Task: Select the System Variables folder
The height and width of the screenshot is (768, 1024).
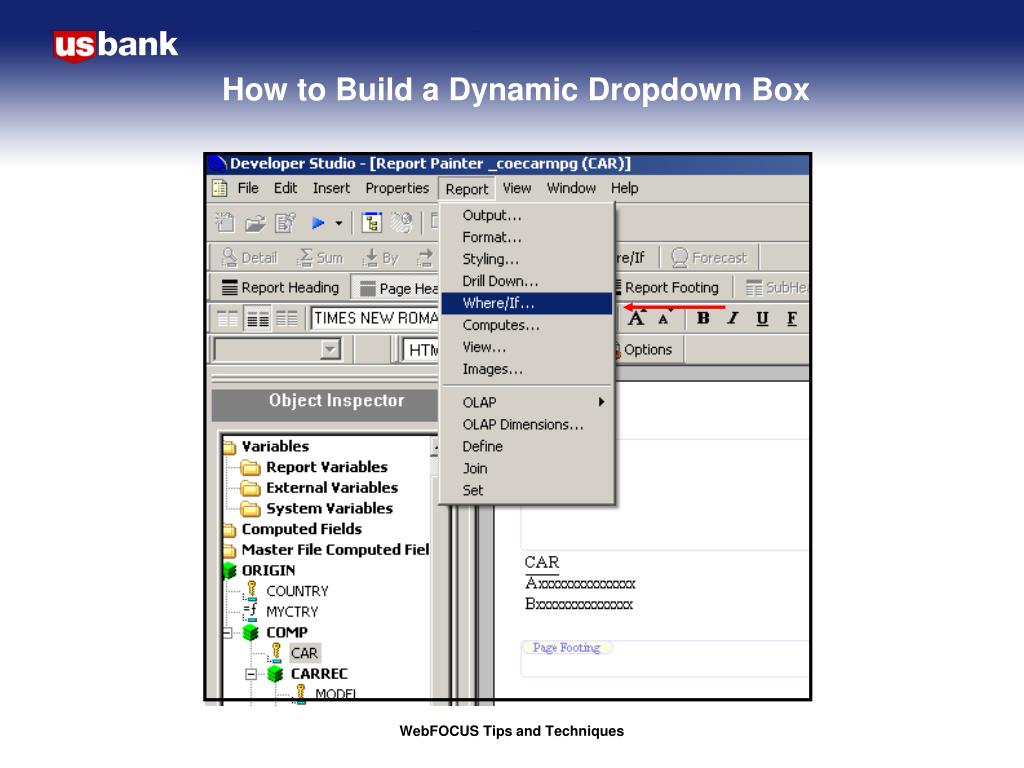Action: point(317,508)
